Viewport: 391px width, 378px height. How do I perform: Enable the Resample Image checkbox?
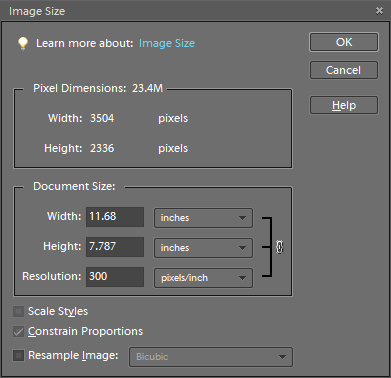[18, 355]
